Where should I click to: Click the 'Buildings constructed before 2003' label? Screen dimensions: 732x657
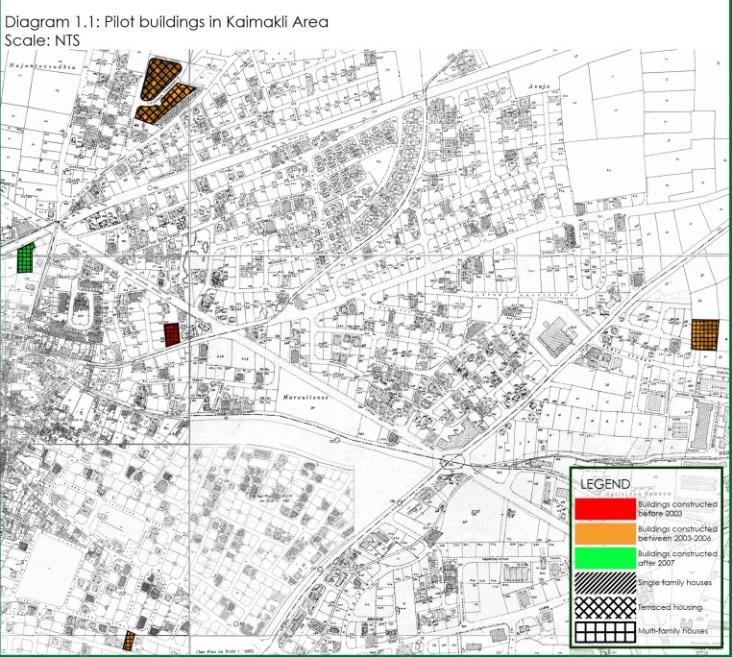[x=677, y=509]
